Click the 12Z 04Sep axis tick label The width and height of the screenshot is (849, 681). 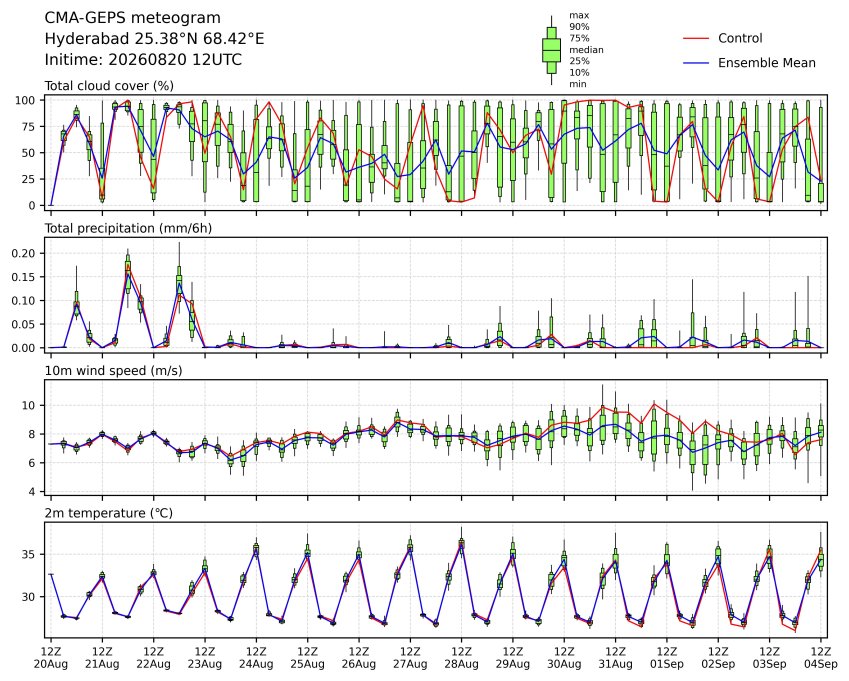pos(821,657)
